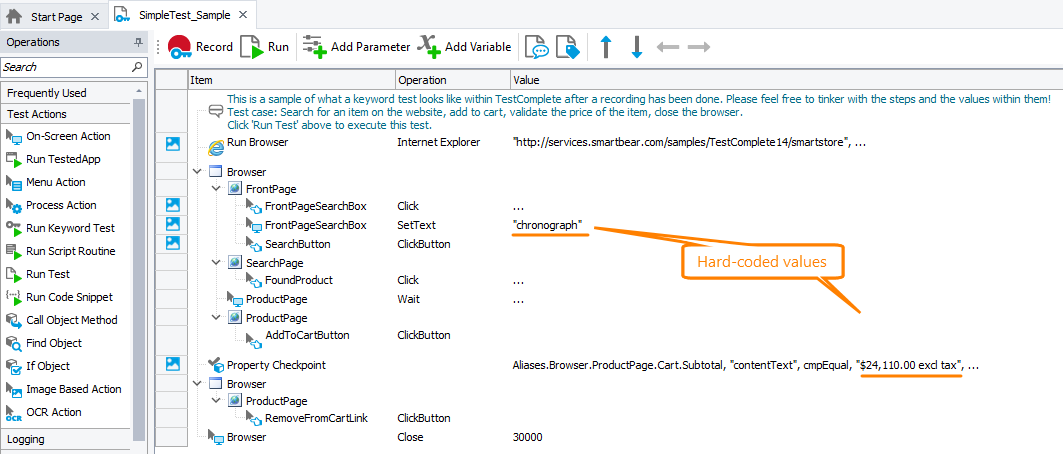Viewport: 1063px width, 454px height.
Task: Open the Frequently Used category
Action: [47, 93]
